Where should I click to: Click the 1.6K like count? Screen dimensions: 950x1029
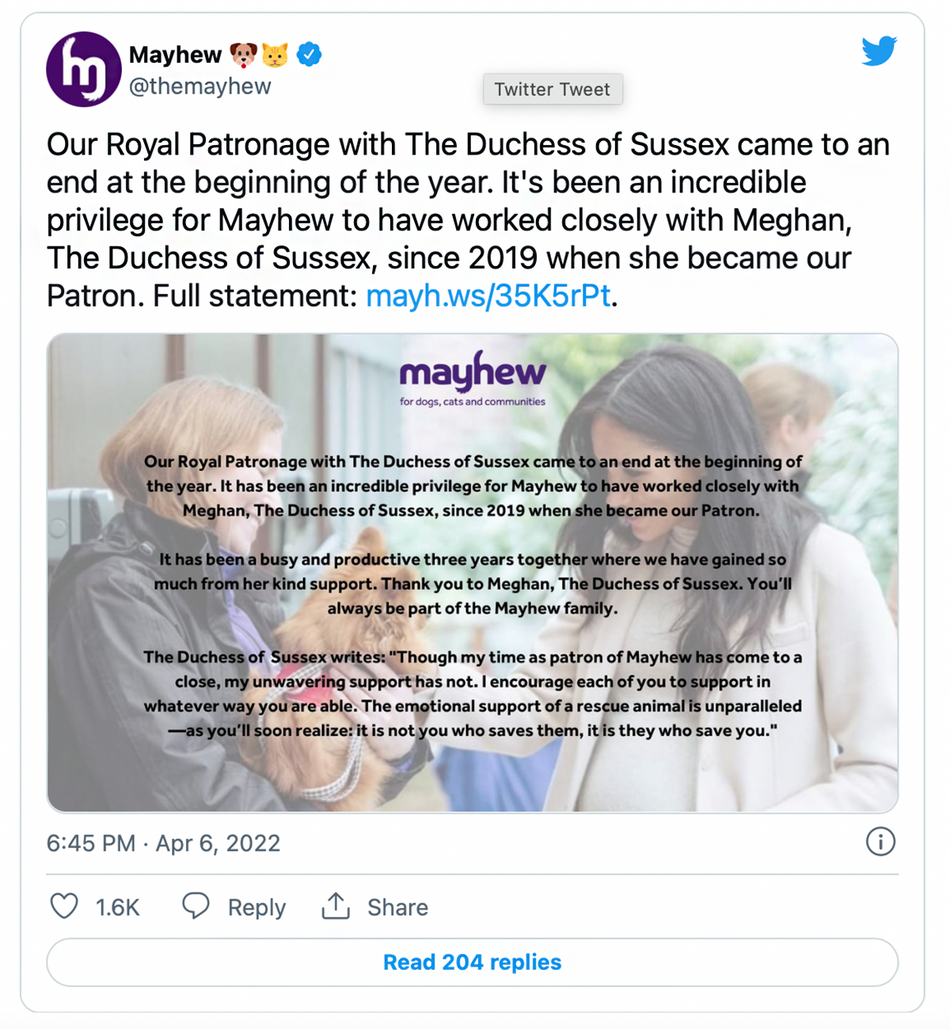click(x=117, y=906)
